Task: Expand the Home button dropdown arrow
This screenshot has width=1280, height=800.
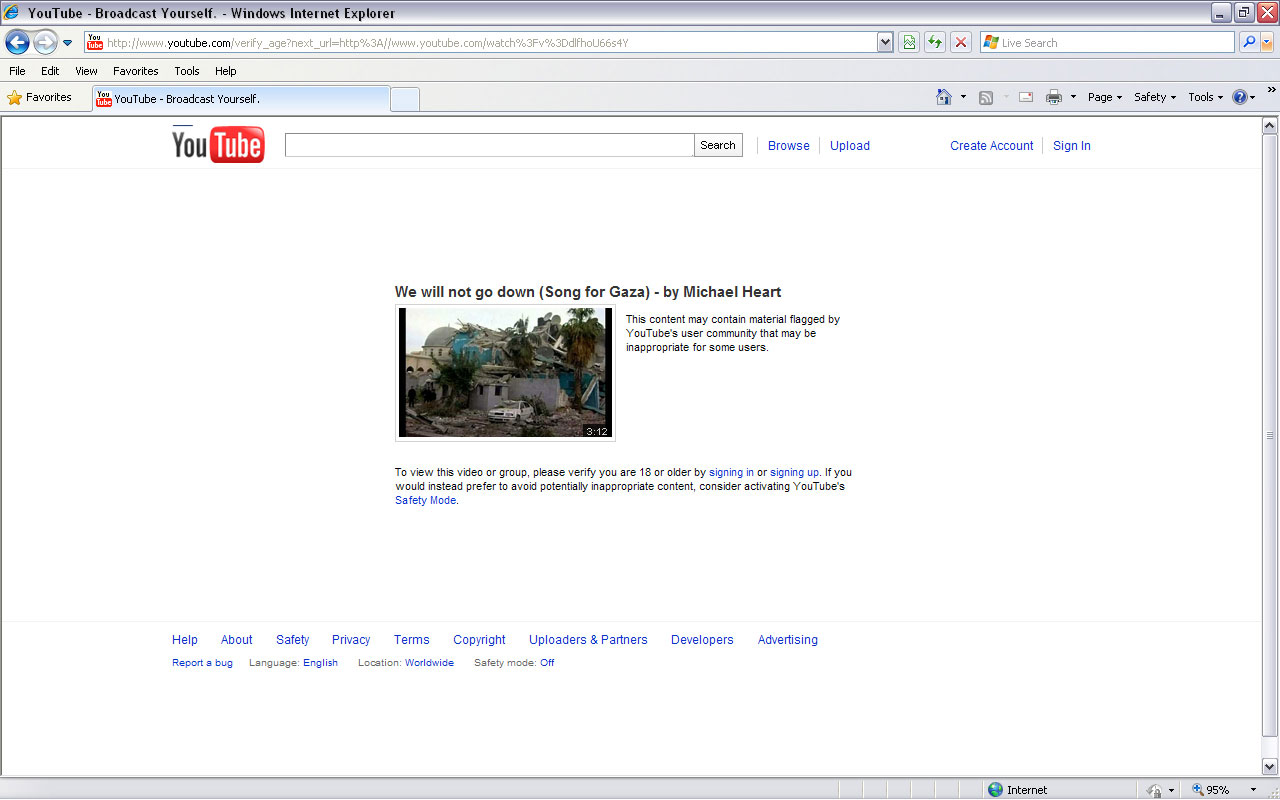Action: [x=963, y=97]
